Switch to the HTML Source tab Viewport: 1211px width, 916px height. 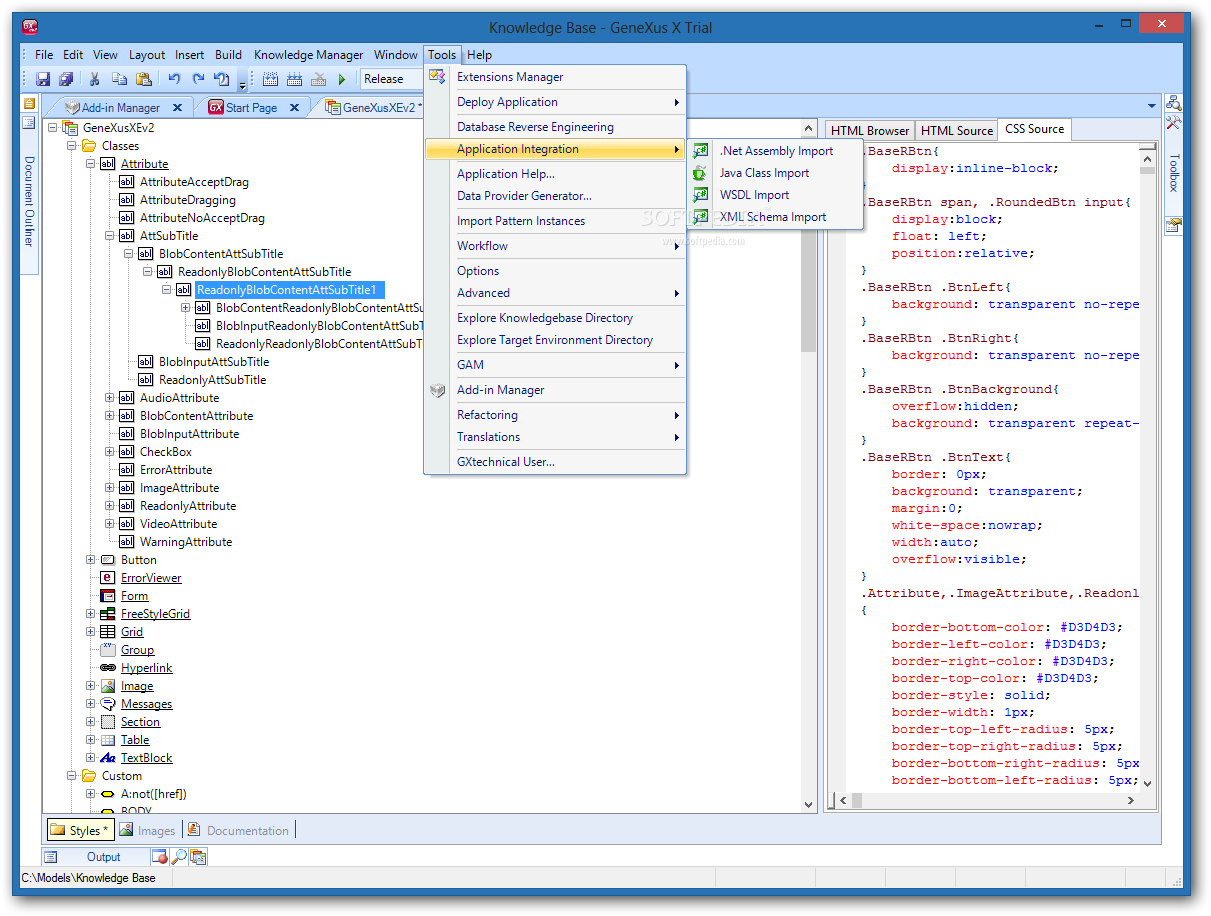coord(957,130)
